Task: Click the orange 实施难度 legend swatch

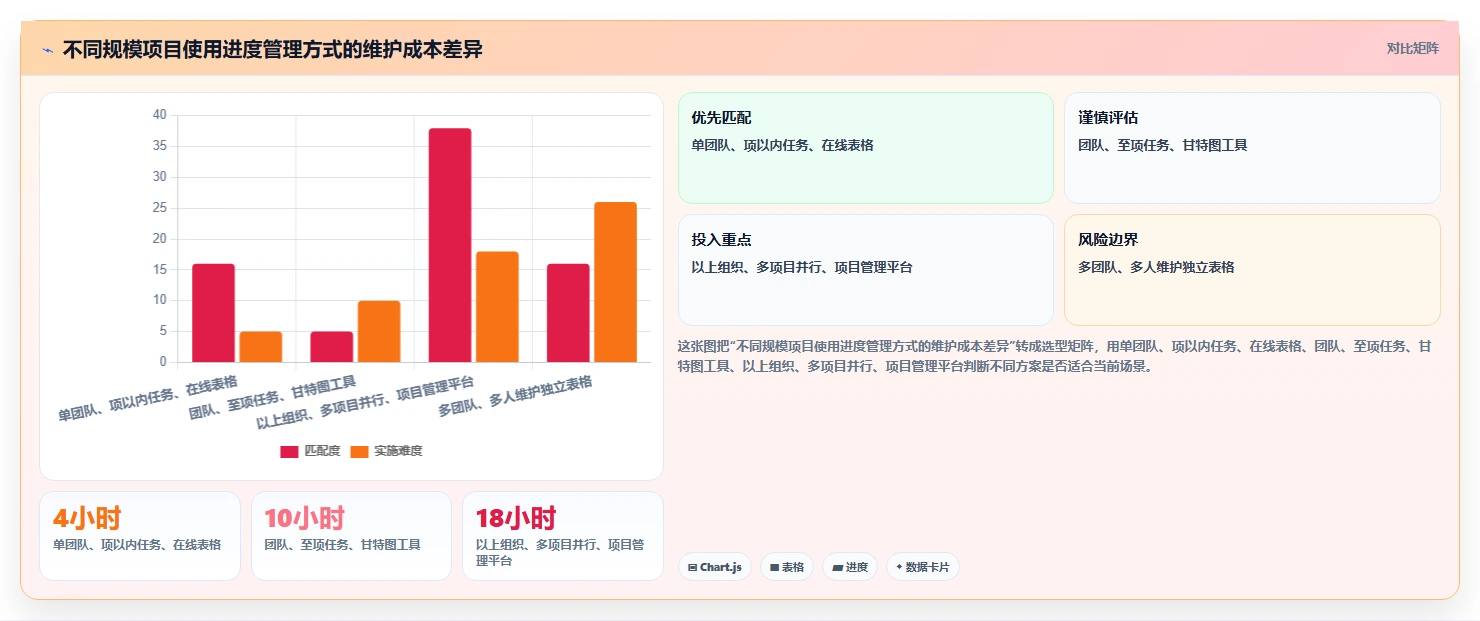Action: click(359, 451)
